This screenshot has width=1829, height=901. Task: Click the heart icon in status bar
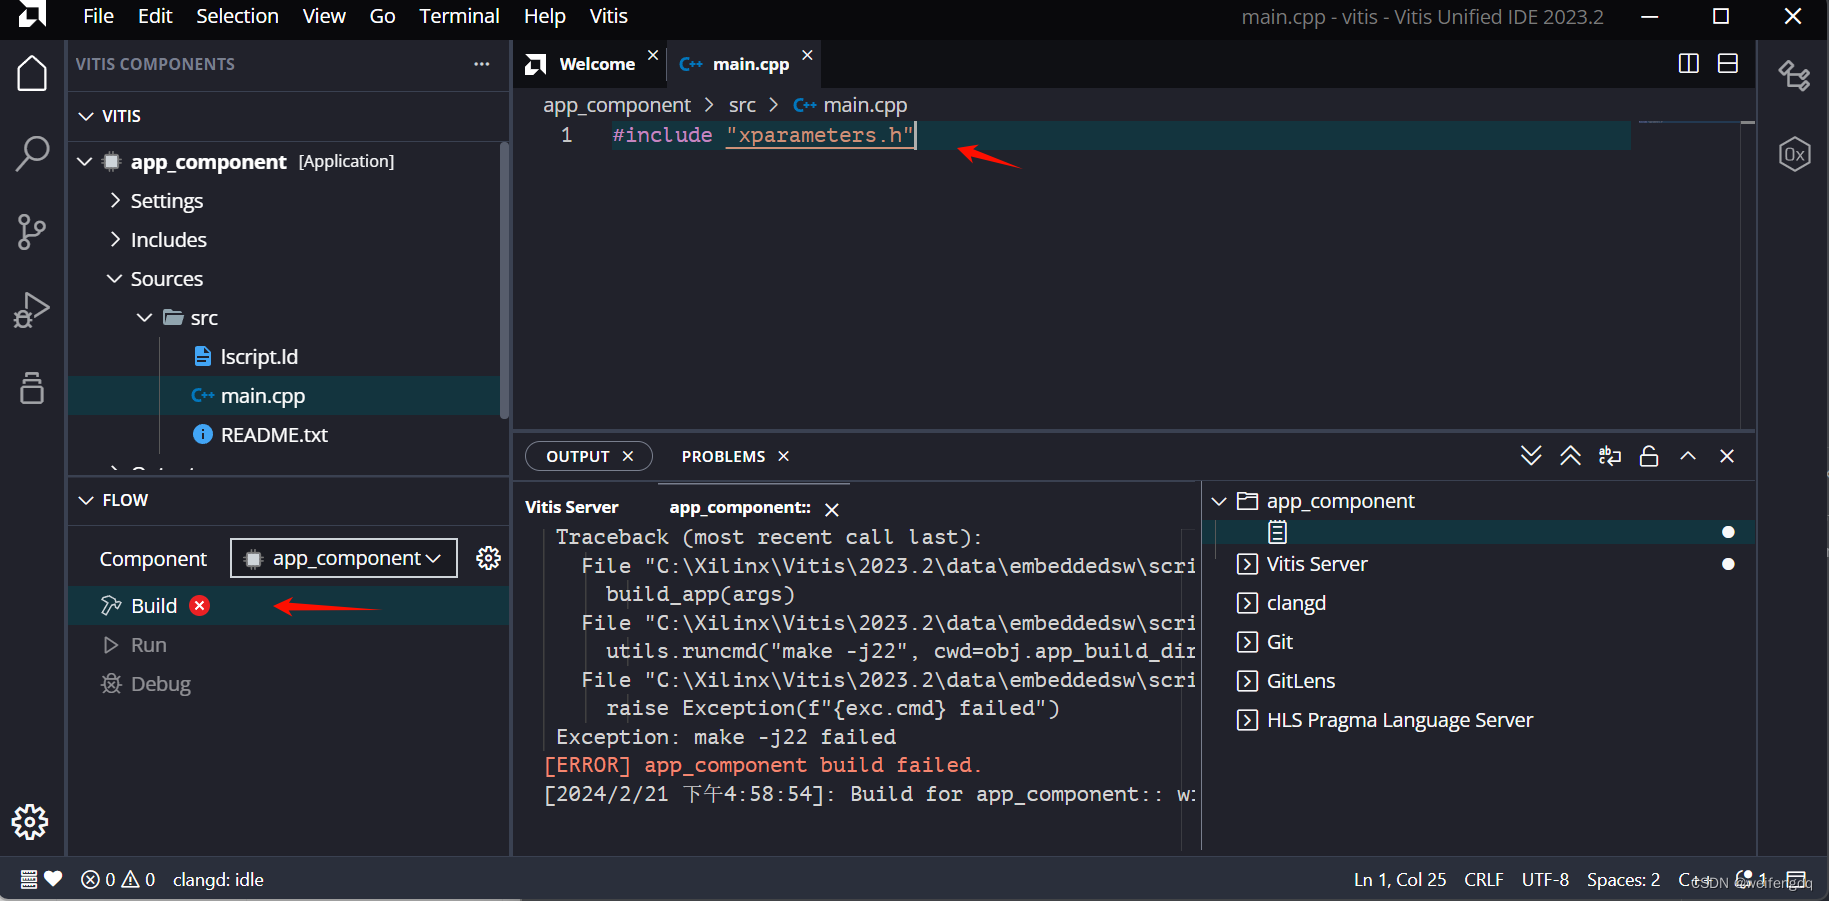tap(54, 879)
